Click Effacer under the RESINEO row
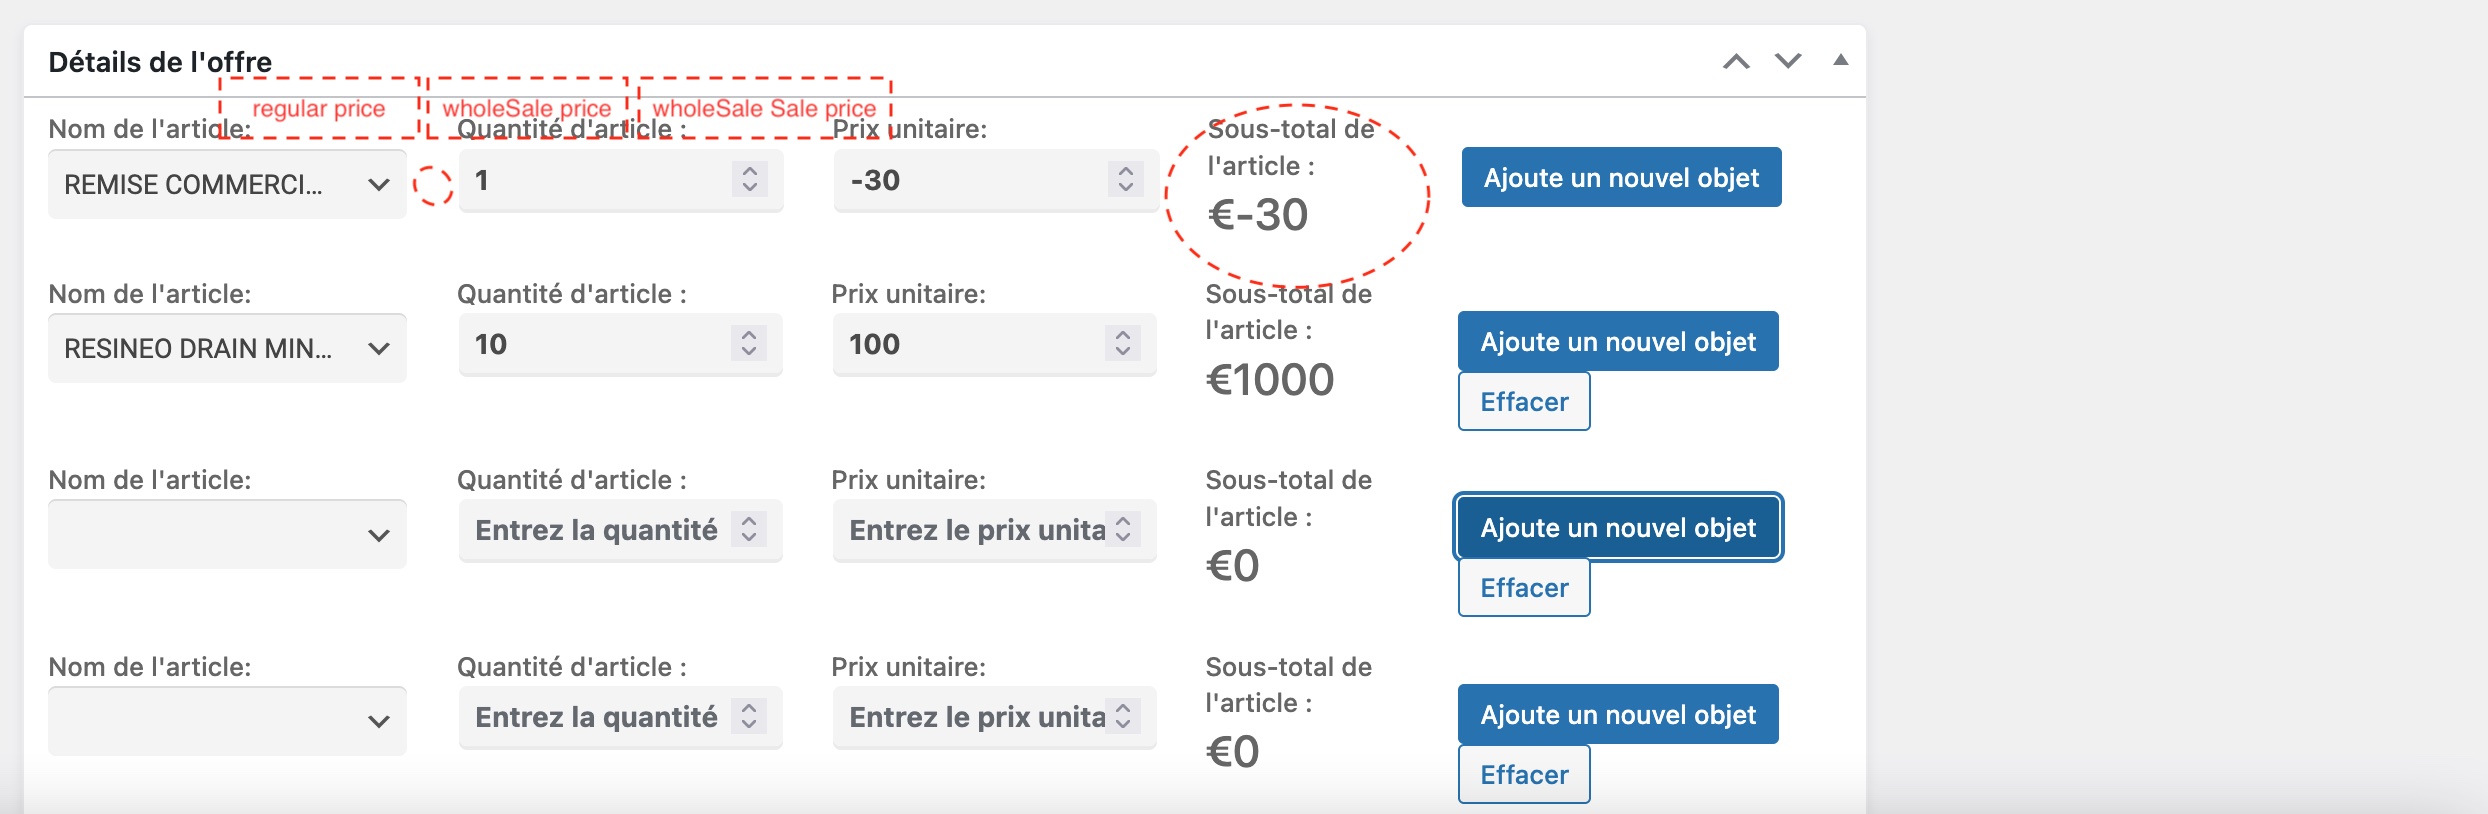Viewport: 2488px width, 814px height. pyautogui.click(x=1524, y=401)
